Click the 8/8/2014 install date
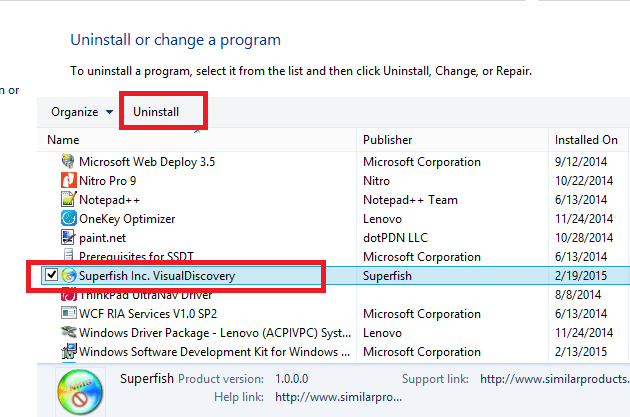This screenshot has width=630, height=417. click(578, 295)
